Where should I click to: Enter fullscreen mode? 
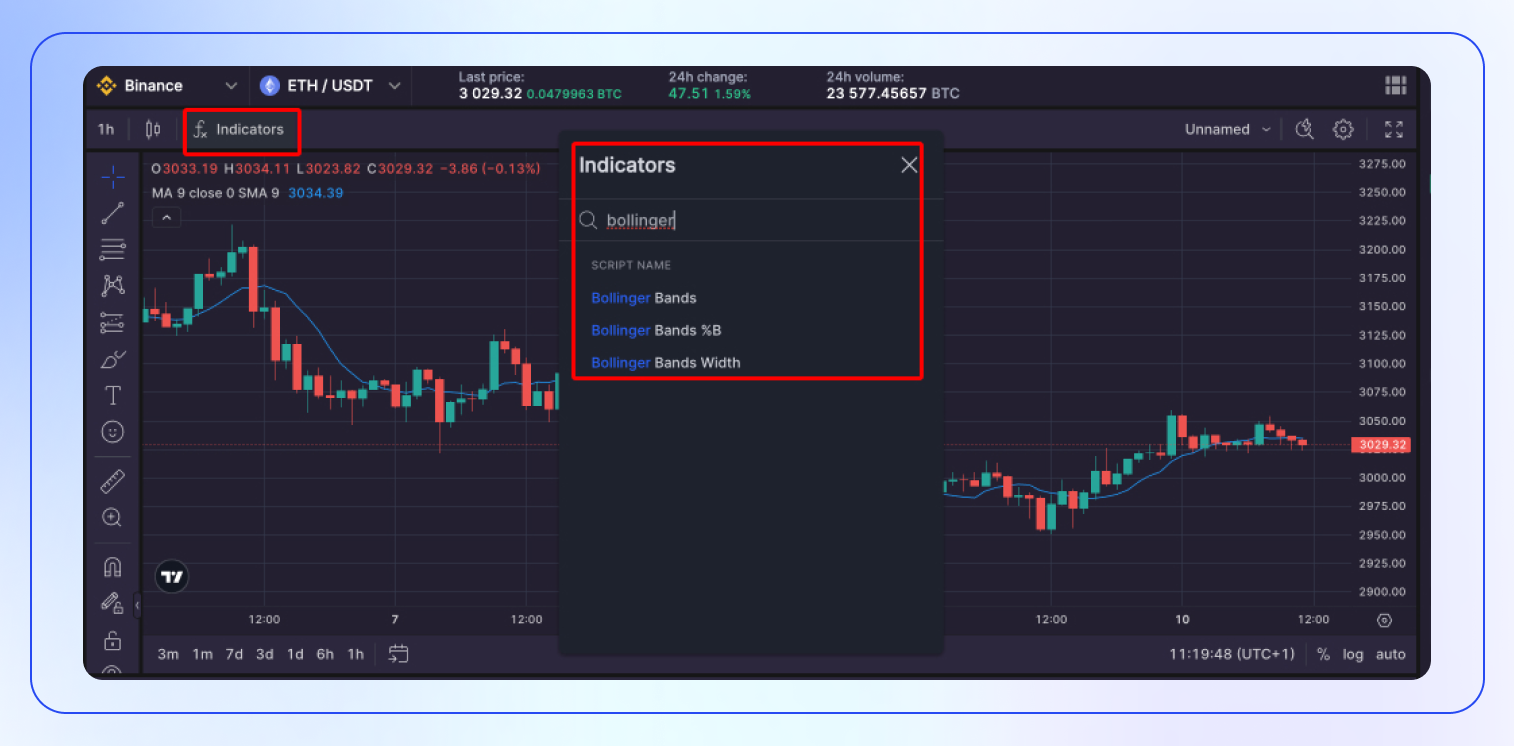[x=1394, y=129]
